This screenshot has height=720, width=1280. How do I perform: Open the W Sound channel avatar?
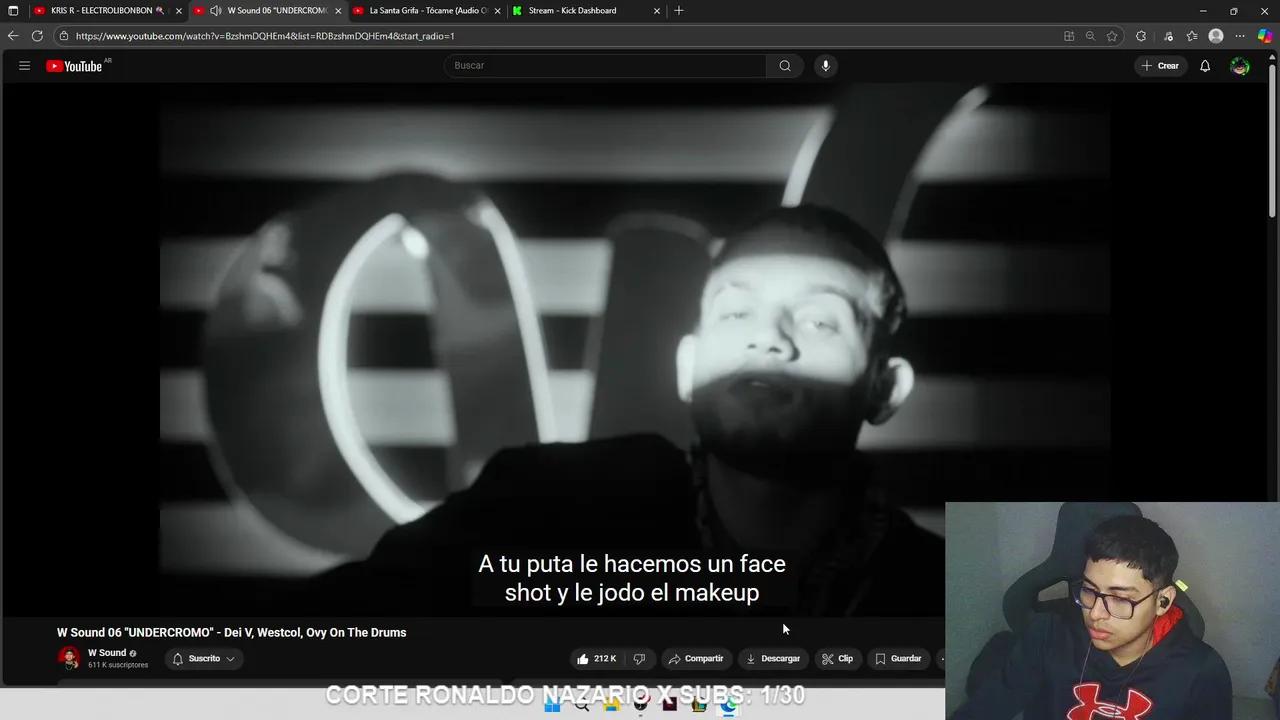pyautogui.click(x=69, y=658)
